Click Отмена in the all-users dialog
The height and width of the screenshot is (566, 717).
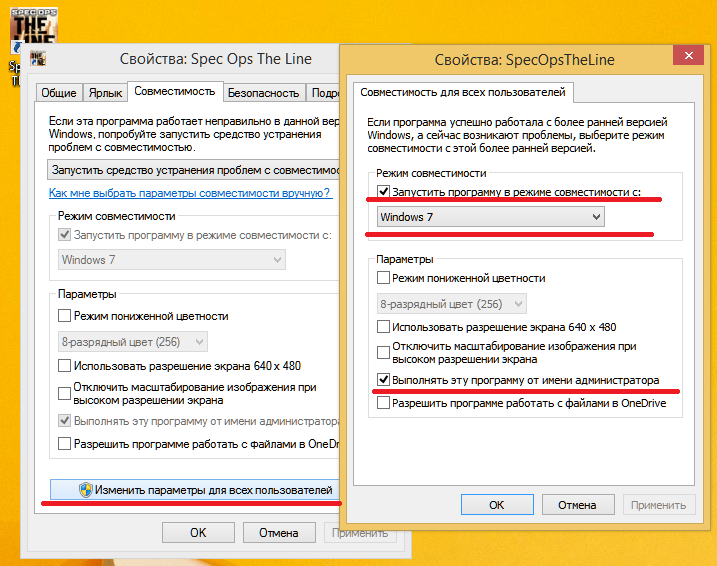pos(577,505)
